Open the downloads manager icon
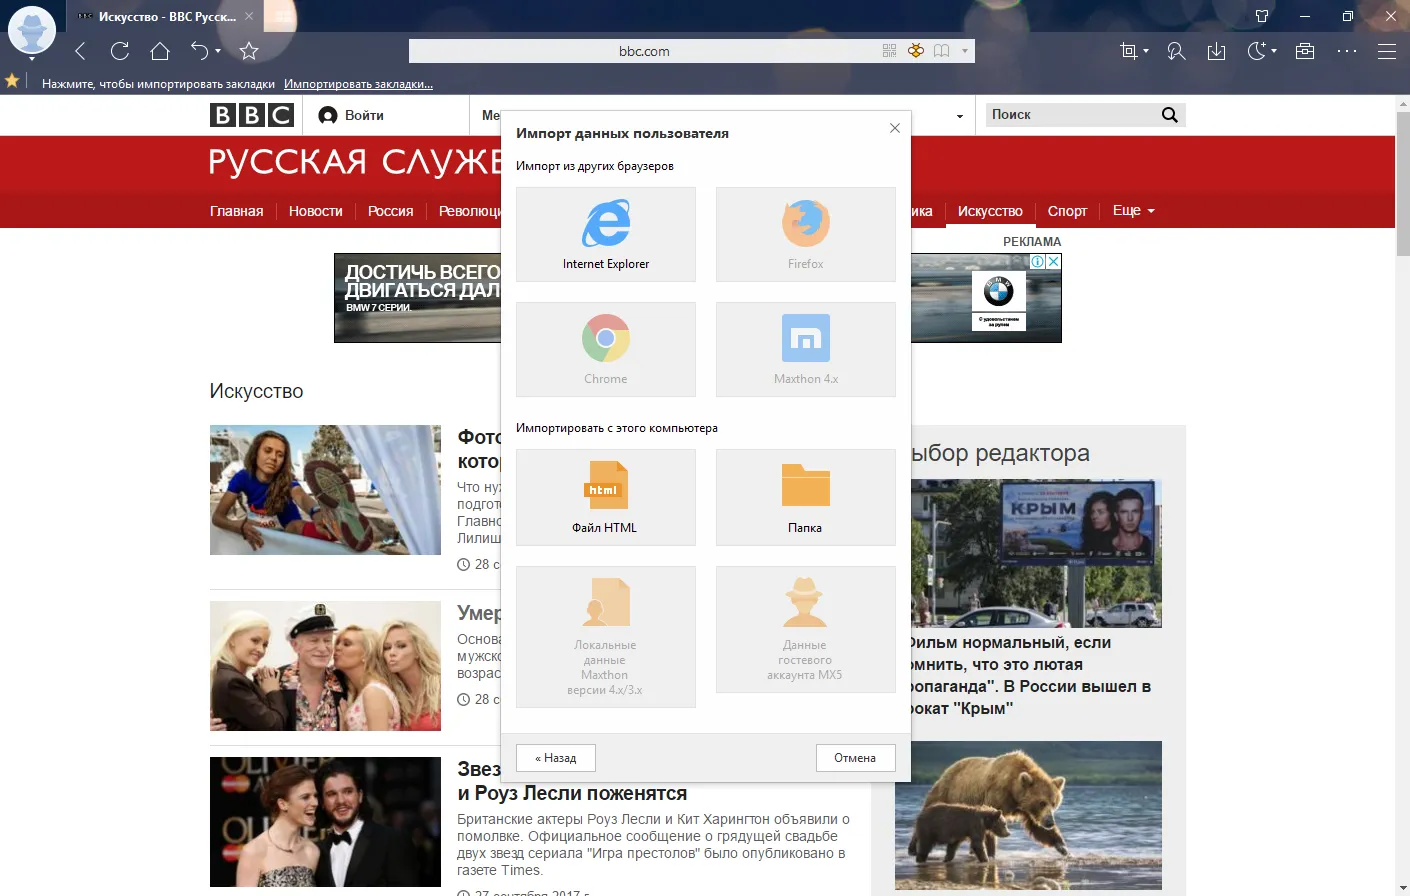 (1216, 51)
